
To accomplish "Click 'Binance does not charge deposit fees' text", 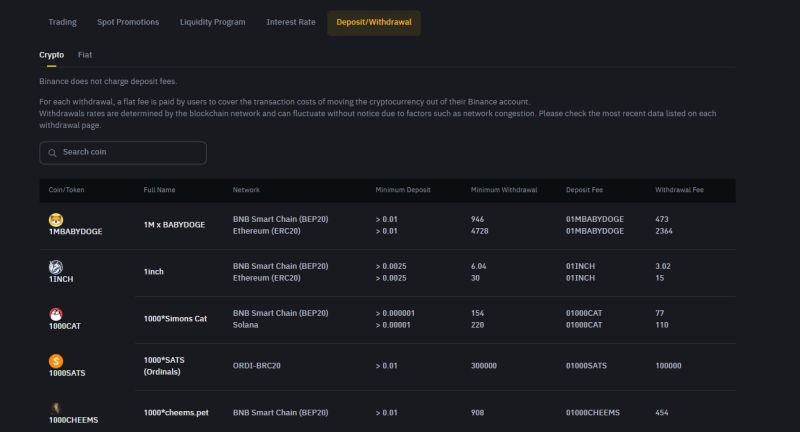I will click(x=108, y=81).
